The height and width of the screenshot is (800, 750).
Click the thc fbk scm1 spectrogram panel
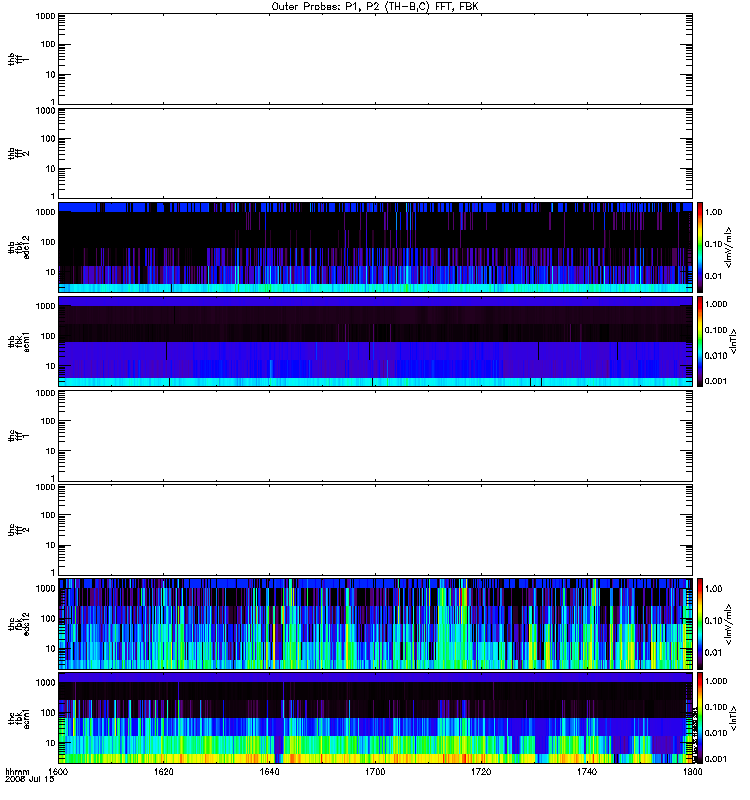pyautogui.click(x=376, y=718)
